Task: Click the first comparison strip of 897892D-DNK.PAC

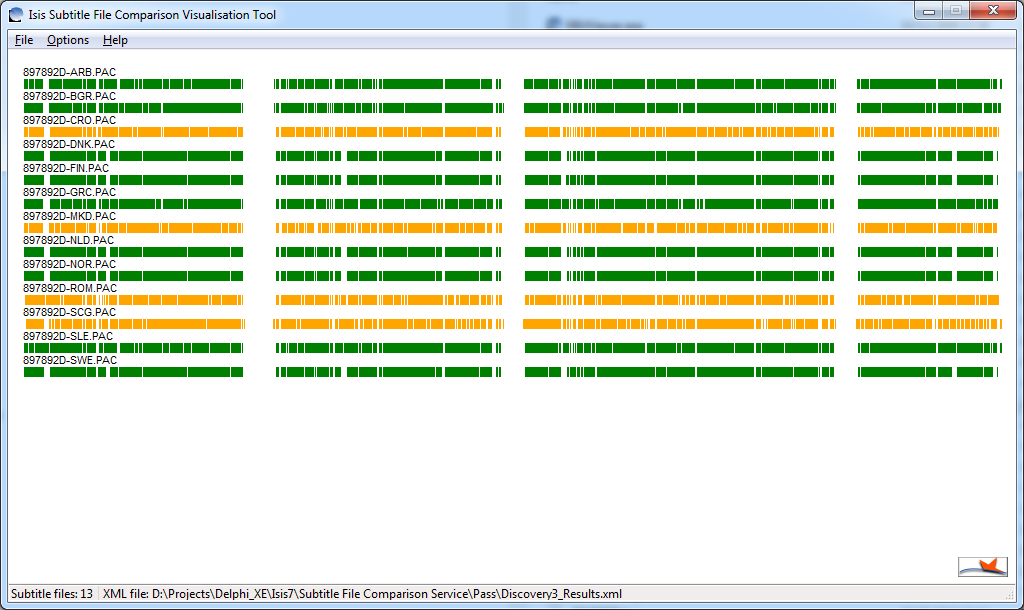Action: 135,155
